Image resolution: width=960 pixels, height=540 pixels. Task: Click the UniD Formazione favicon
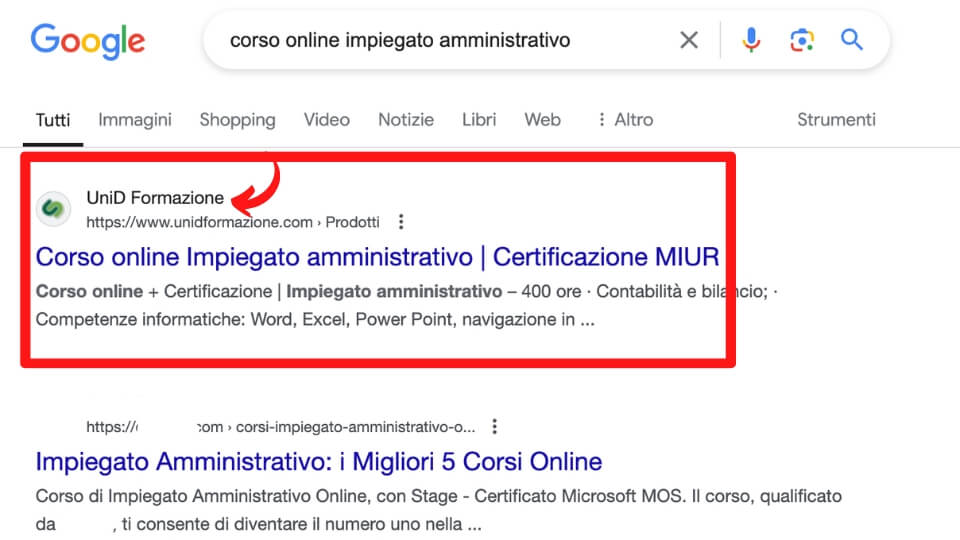[53, 209]
